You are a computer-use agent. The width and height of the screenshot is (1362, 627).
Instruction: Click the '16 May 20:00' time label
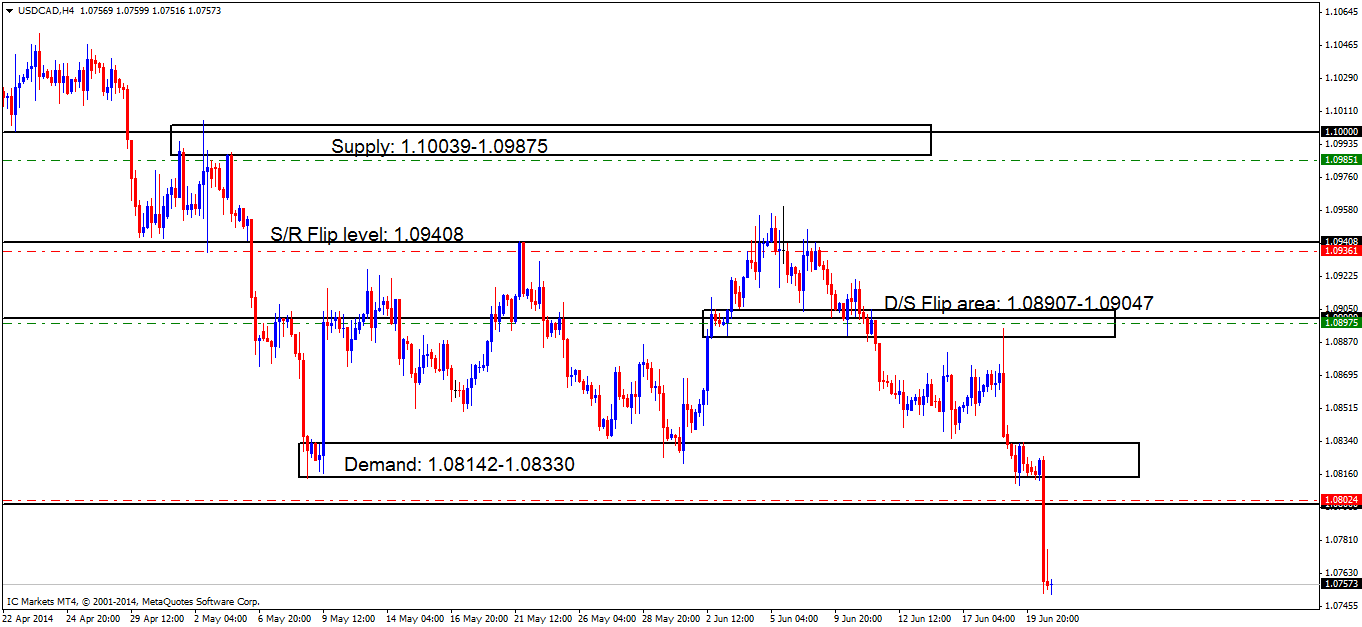478,619
